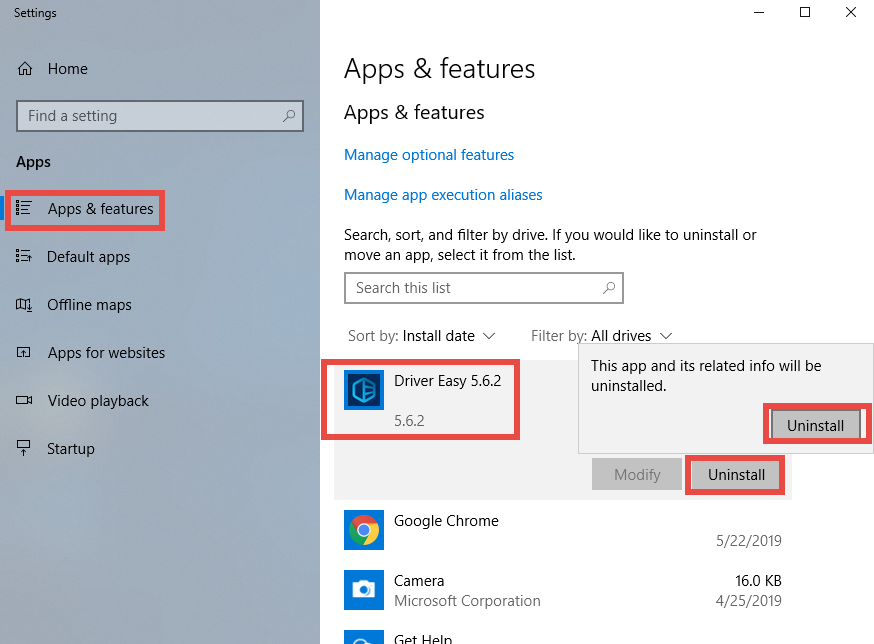874x644 pixels.
Task: Click the magnifier in Find a setting
Action: (289, 116)
